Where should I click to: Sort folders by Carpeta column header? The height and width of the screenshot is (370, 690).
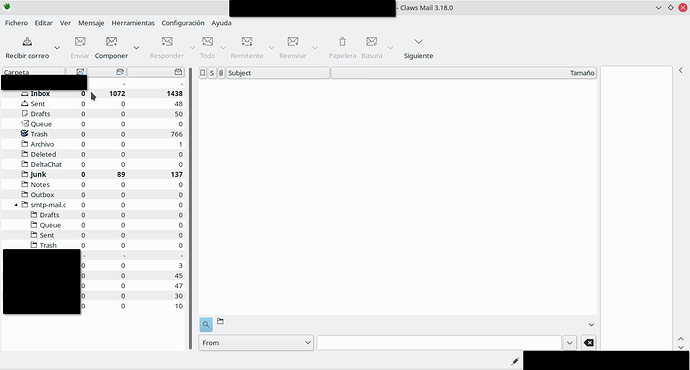pyautogui.click(x=33, y=72)
